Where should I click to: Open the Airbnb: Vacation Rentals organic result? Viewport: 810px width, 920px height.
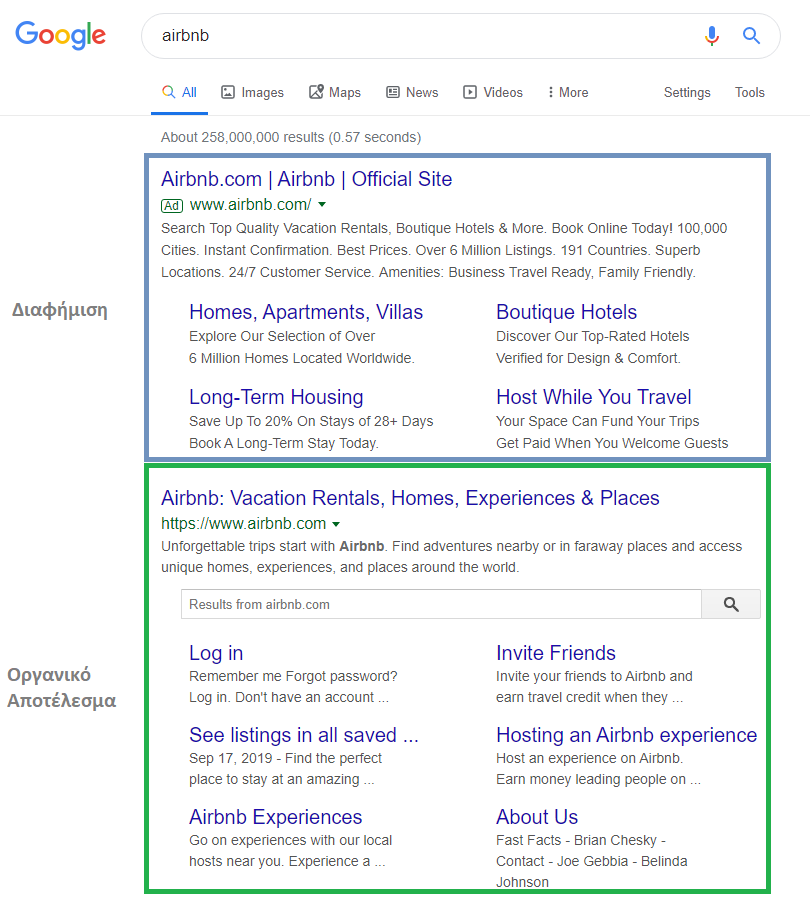[411, 498]
